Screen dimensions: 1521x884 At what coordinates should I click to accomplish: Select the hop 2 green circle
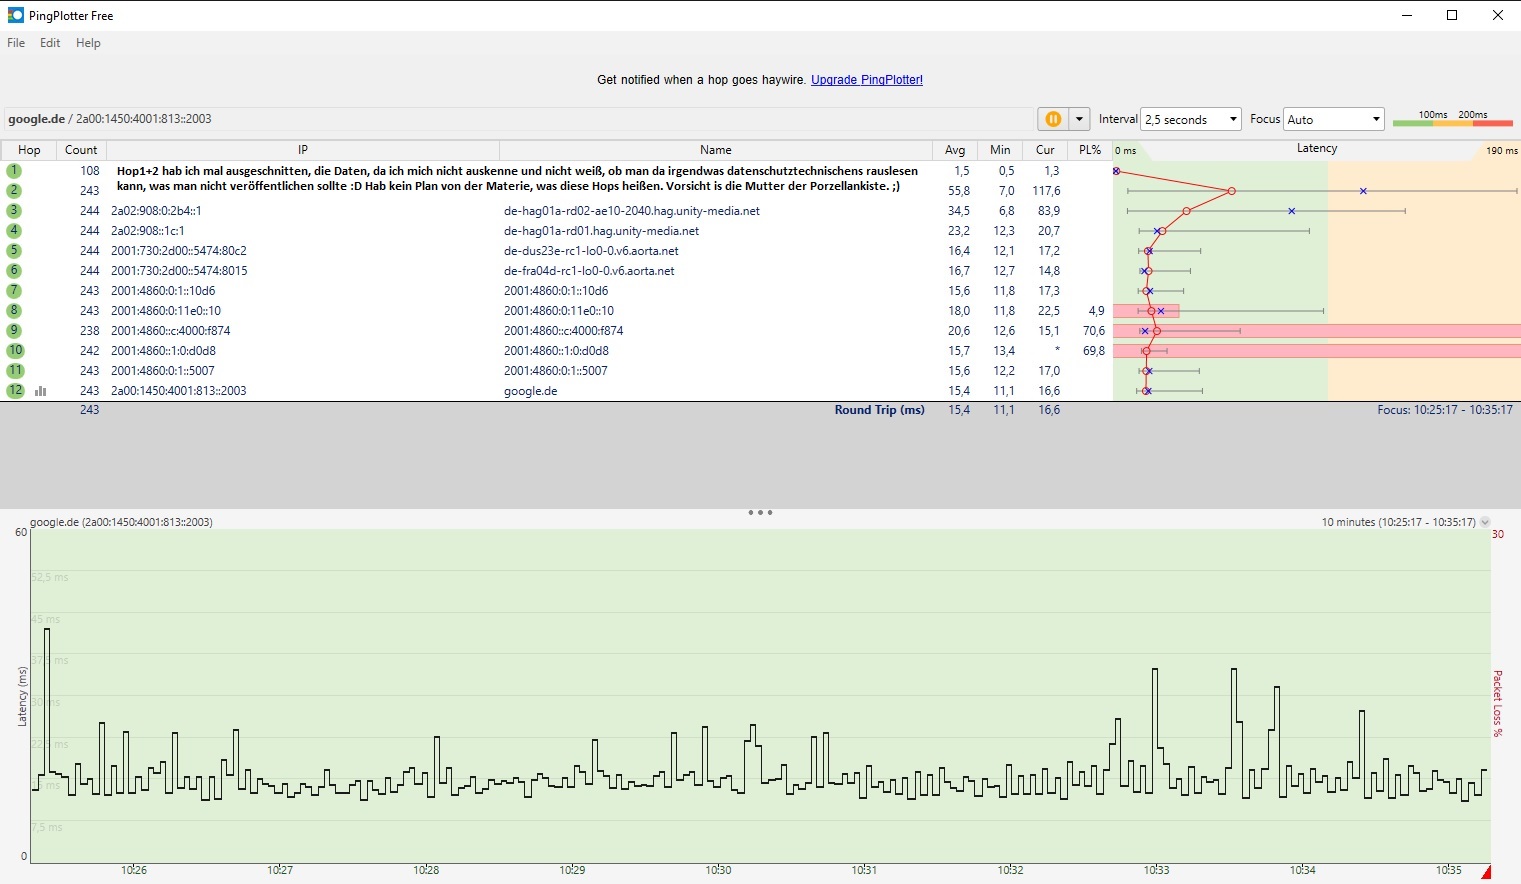(14, 190)
